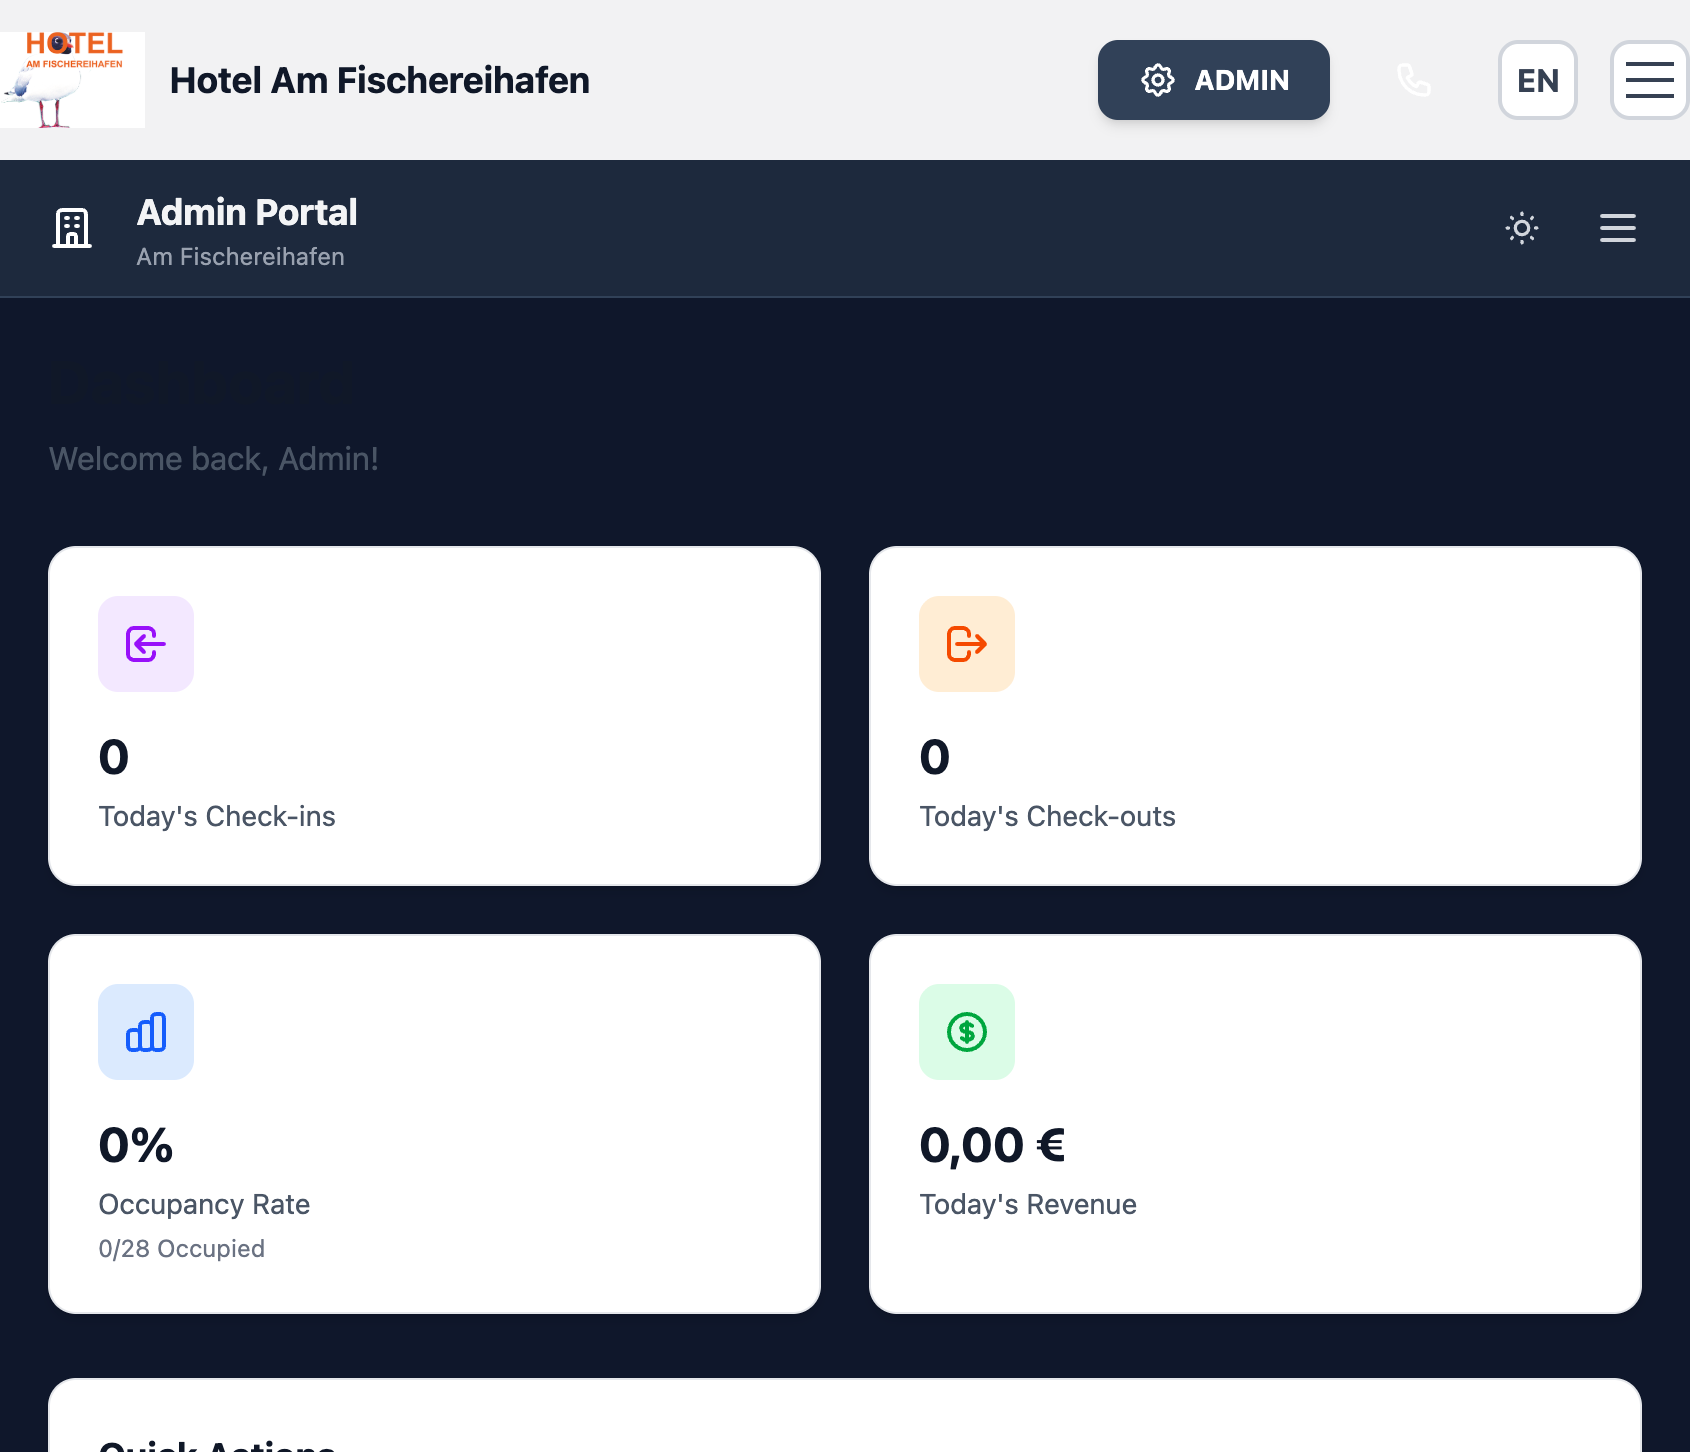Click the Hotel Am Fischereihafen title
The width and height of the screenshot is (1690, 1452).
(x=379, y=80)
